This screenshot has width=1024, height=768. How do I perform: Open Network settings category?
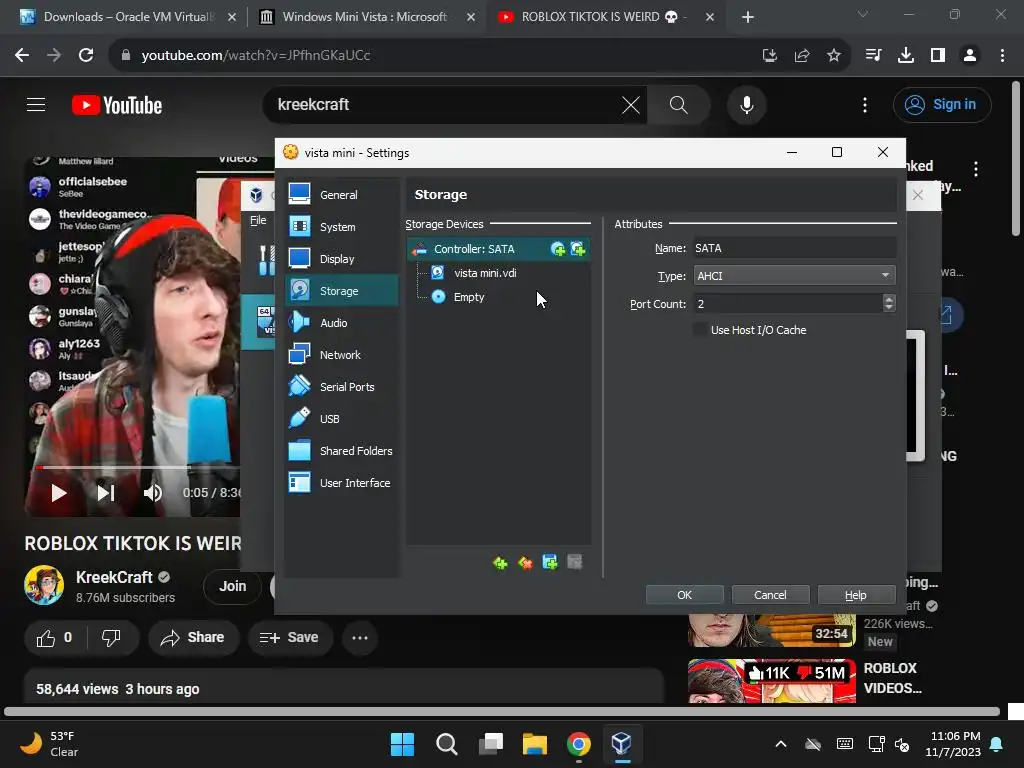(342, 355)
